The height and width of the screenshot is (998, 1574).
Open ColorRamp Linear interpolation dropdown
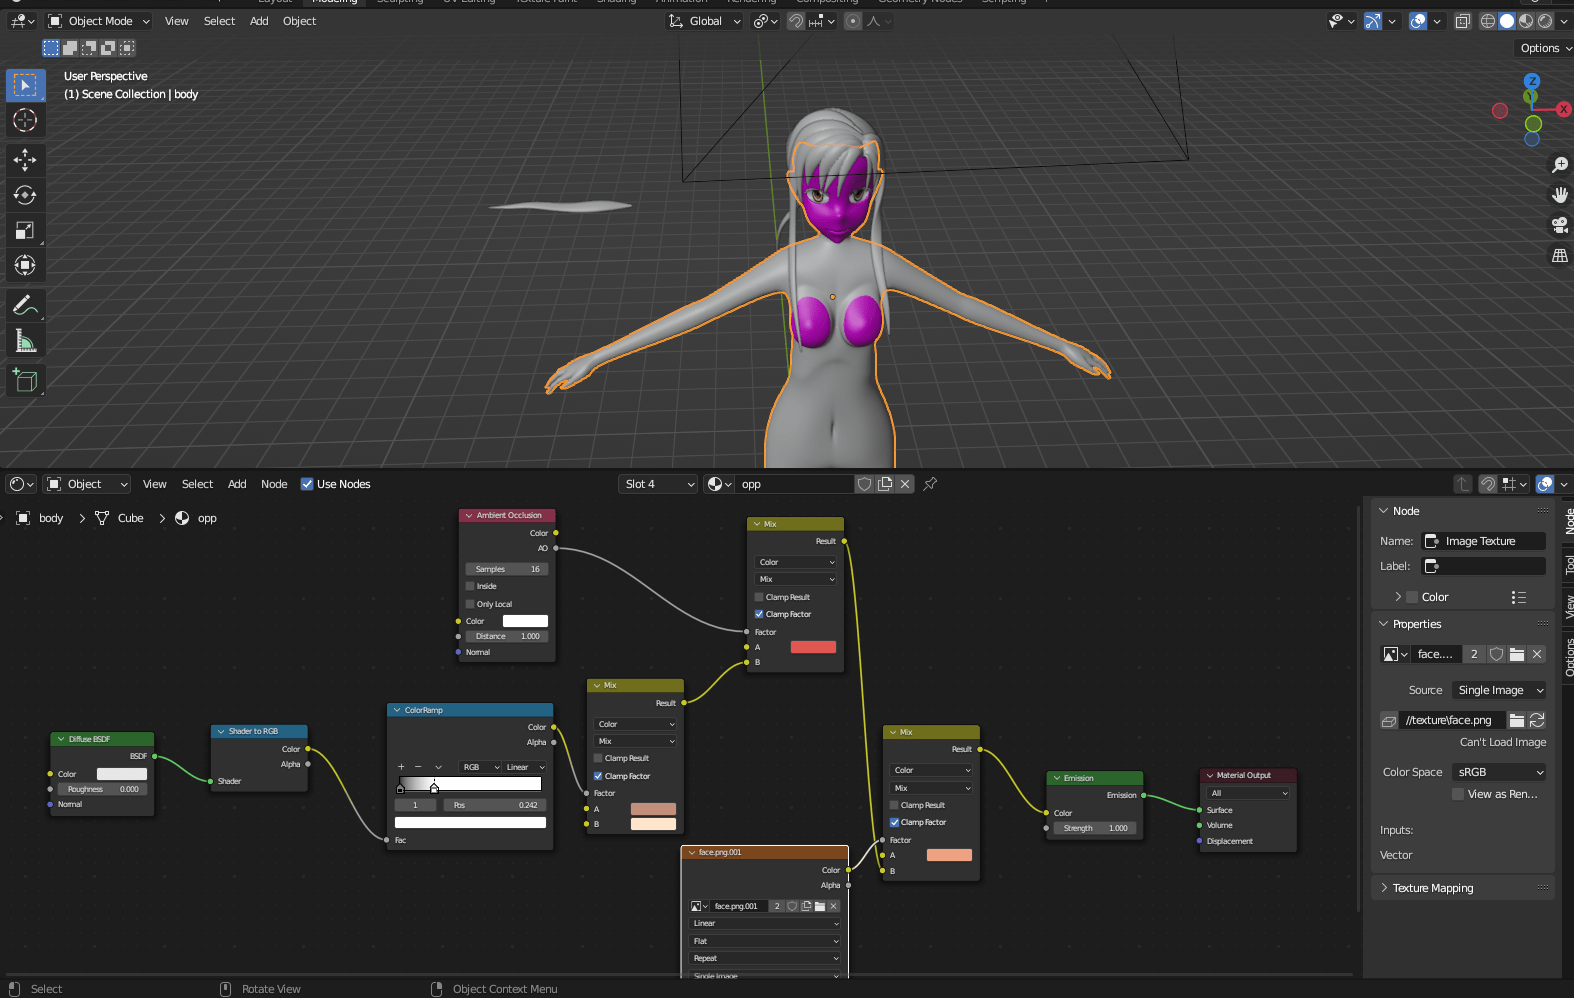(x=525, y=767)
